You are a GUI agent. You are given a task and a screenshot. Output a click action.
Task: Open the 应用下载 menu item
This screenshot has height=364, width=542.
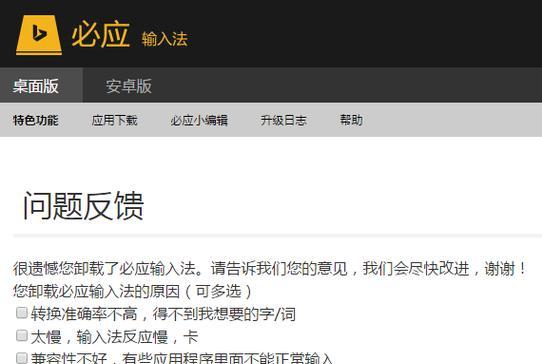click(114, 120)
